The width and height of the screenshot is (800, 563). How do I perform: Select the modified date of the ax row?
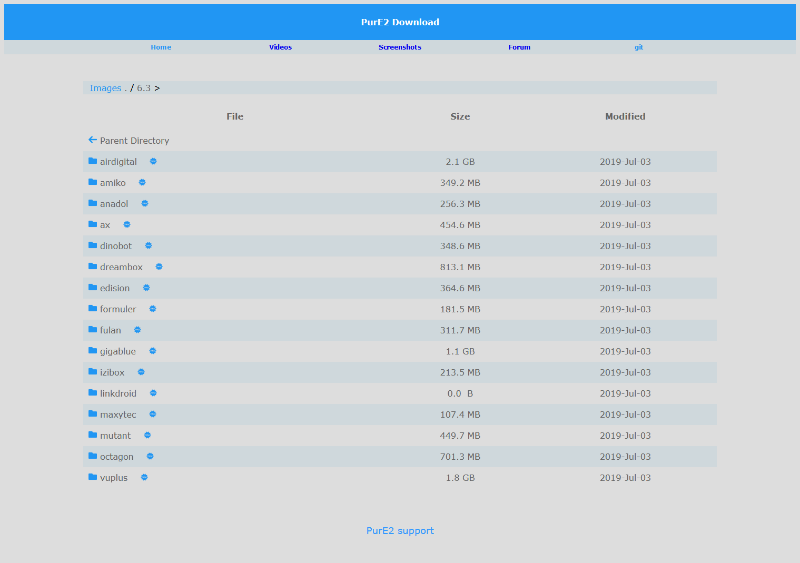[625, 225]
